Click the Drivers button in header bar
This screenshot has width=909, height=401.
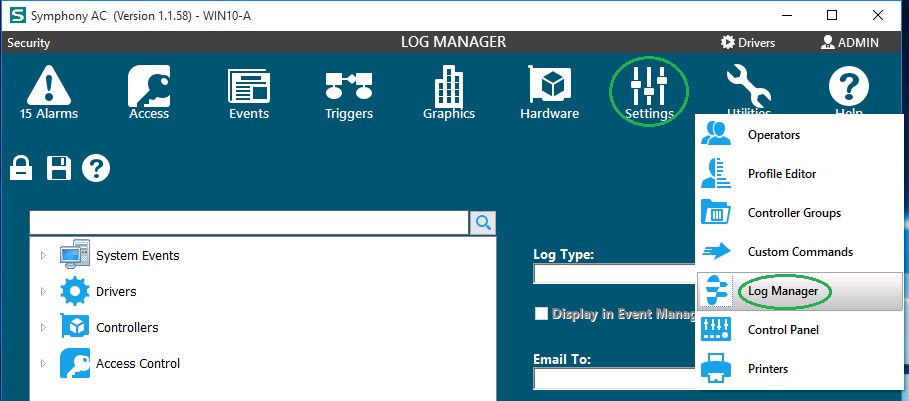748,42
